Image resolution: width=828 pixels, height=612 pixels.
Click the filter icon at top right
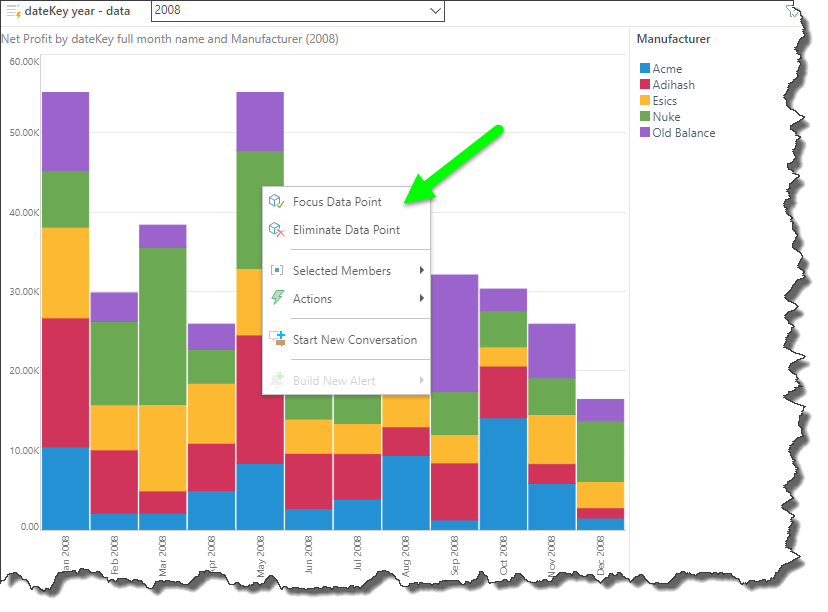coord(793,10)
